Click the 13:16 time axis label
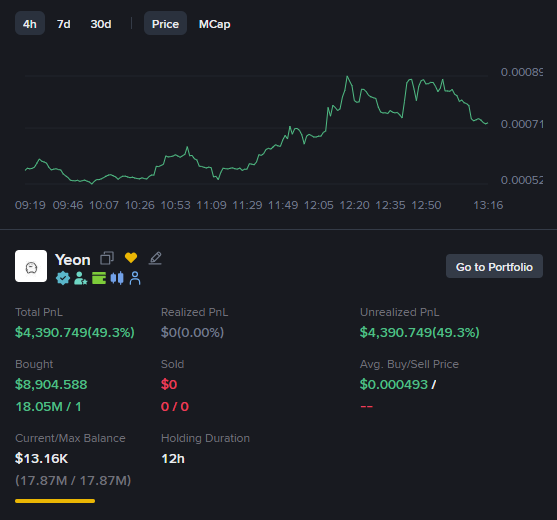The height and width of the screenshot is (520, 557). 488,205
